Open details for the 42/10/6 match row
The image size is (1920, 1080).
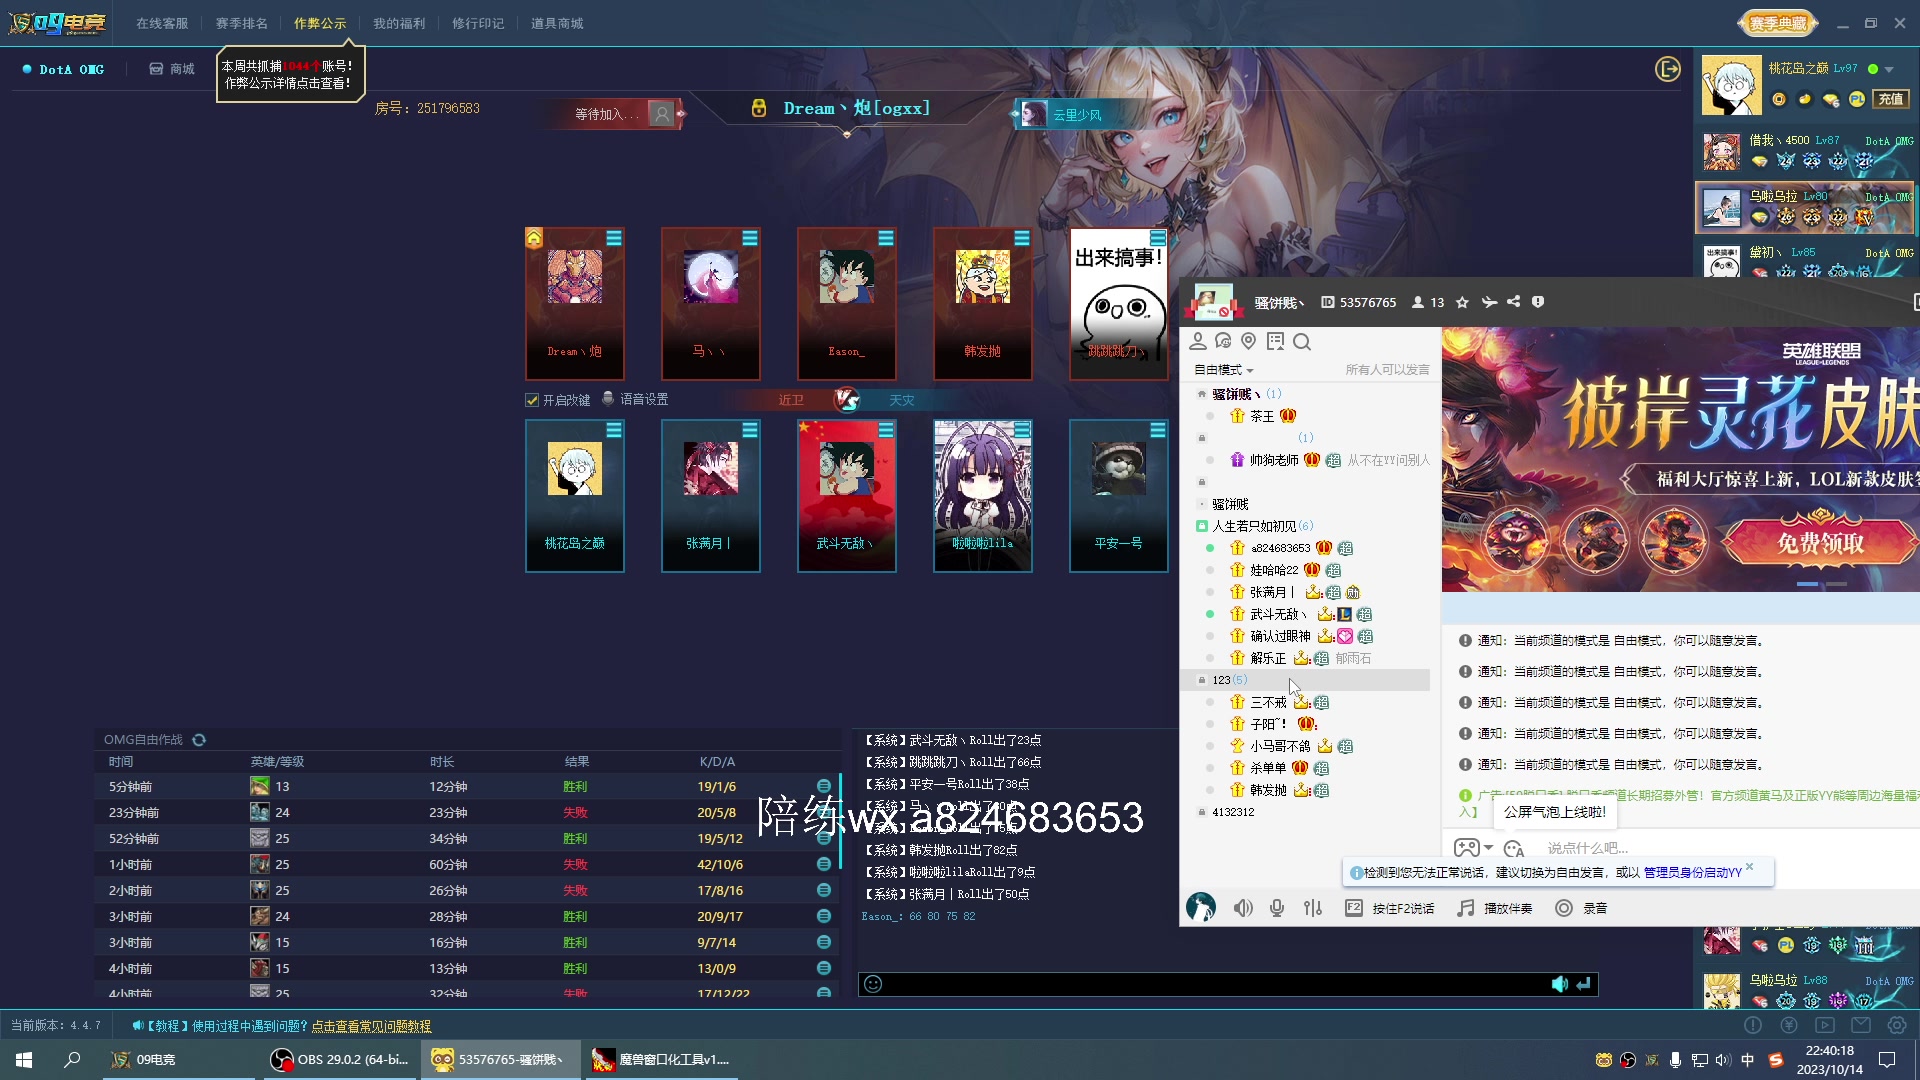tap(824, 864)
